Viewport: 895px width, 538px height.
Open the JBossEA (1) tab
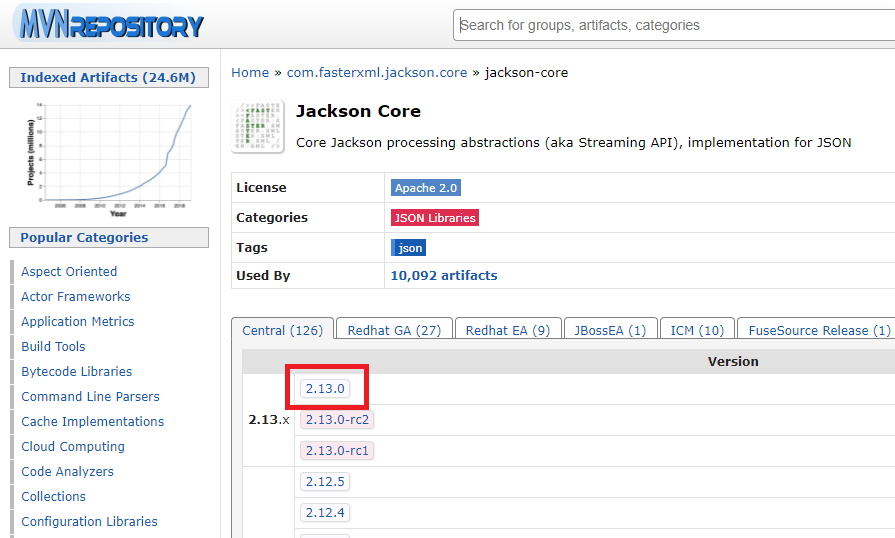click(610, 330)
